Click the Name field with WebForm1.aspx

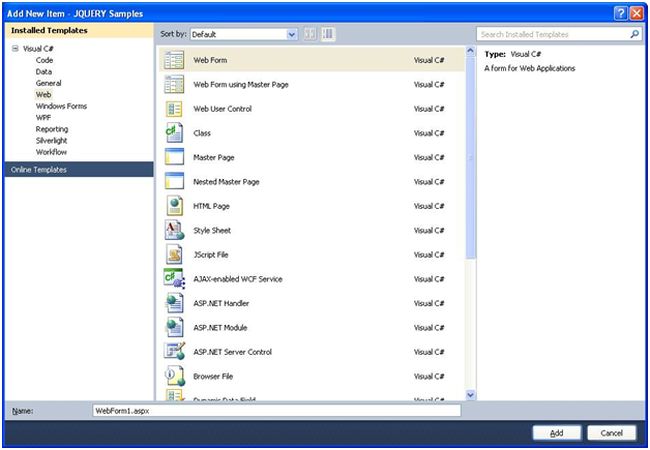(276, 411)
